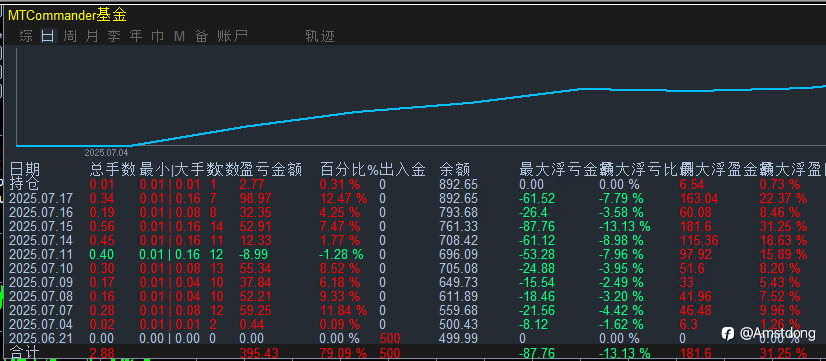Click the MTCommander基金 panel title
The height and width of the screenshot is (361, 826).
67,15
